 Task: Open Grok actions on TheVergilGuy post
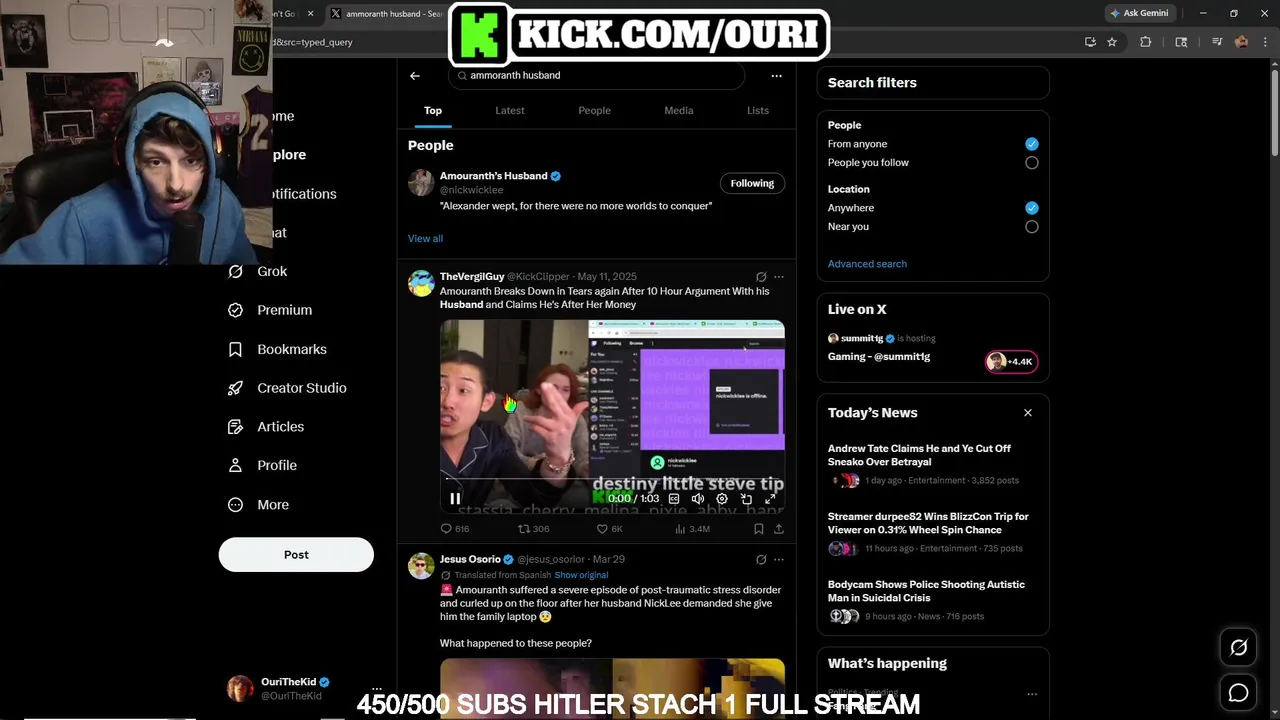pos(761,277)
